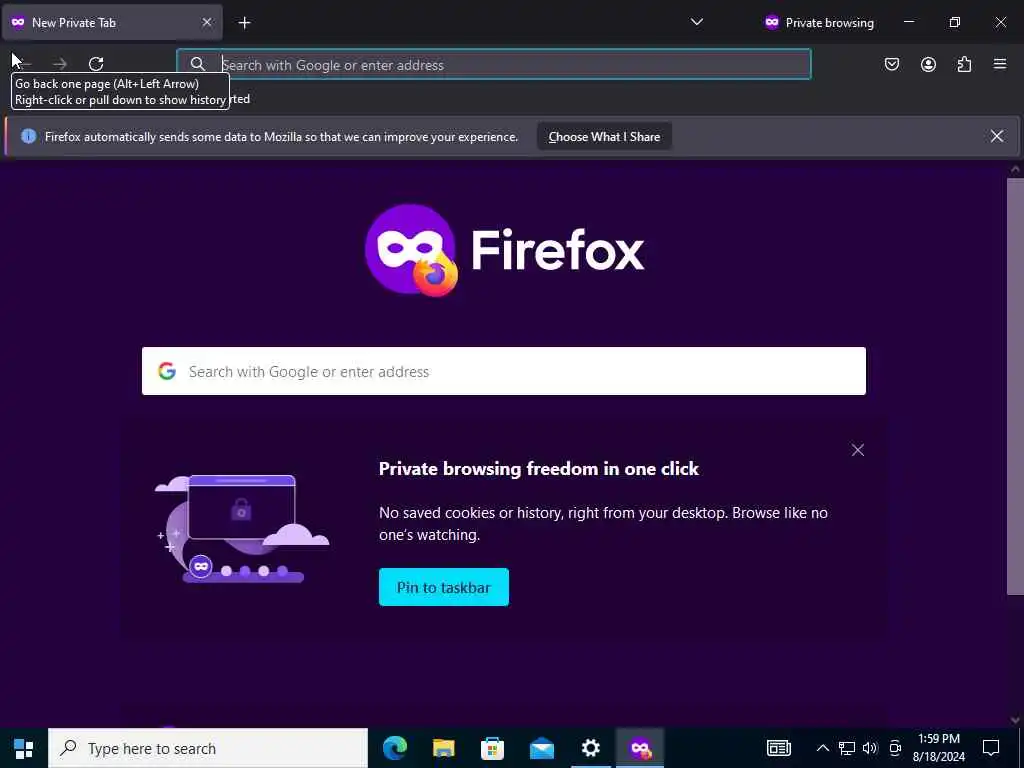
Task: Click the info icon in notification bar
Action: point(29,136)
